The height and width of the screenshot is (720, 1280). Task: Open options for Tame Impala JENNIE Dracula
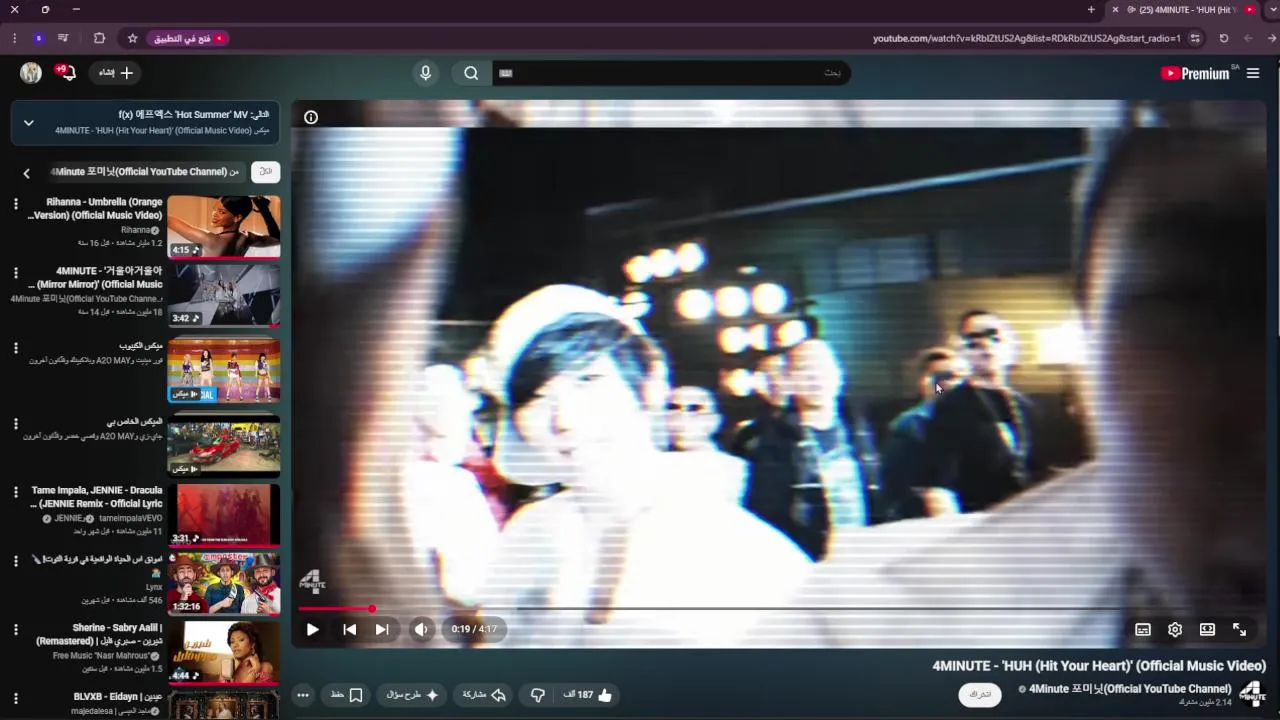[x=15, y=492]
